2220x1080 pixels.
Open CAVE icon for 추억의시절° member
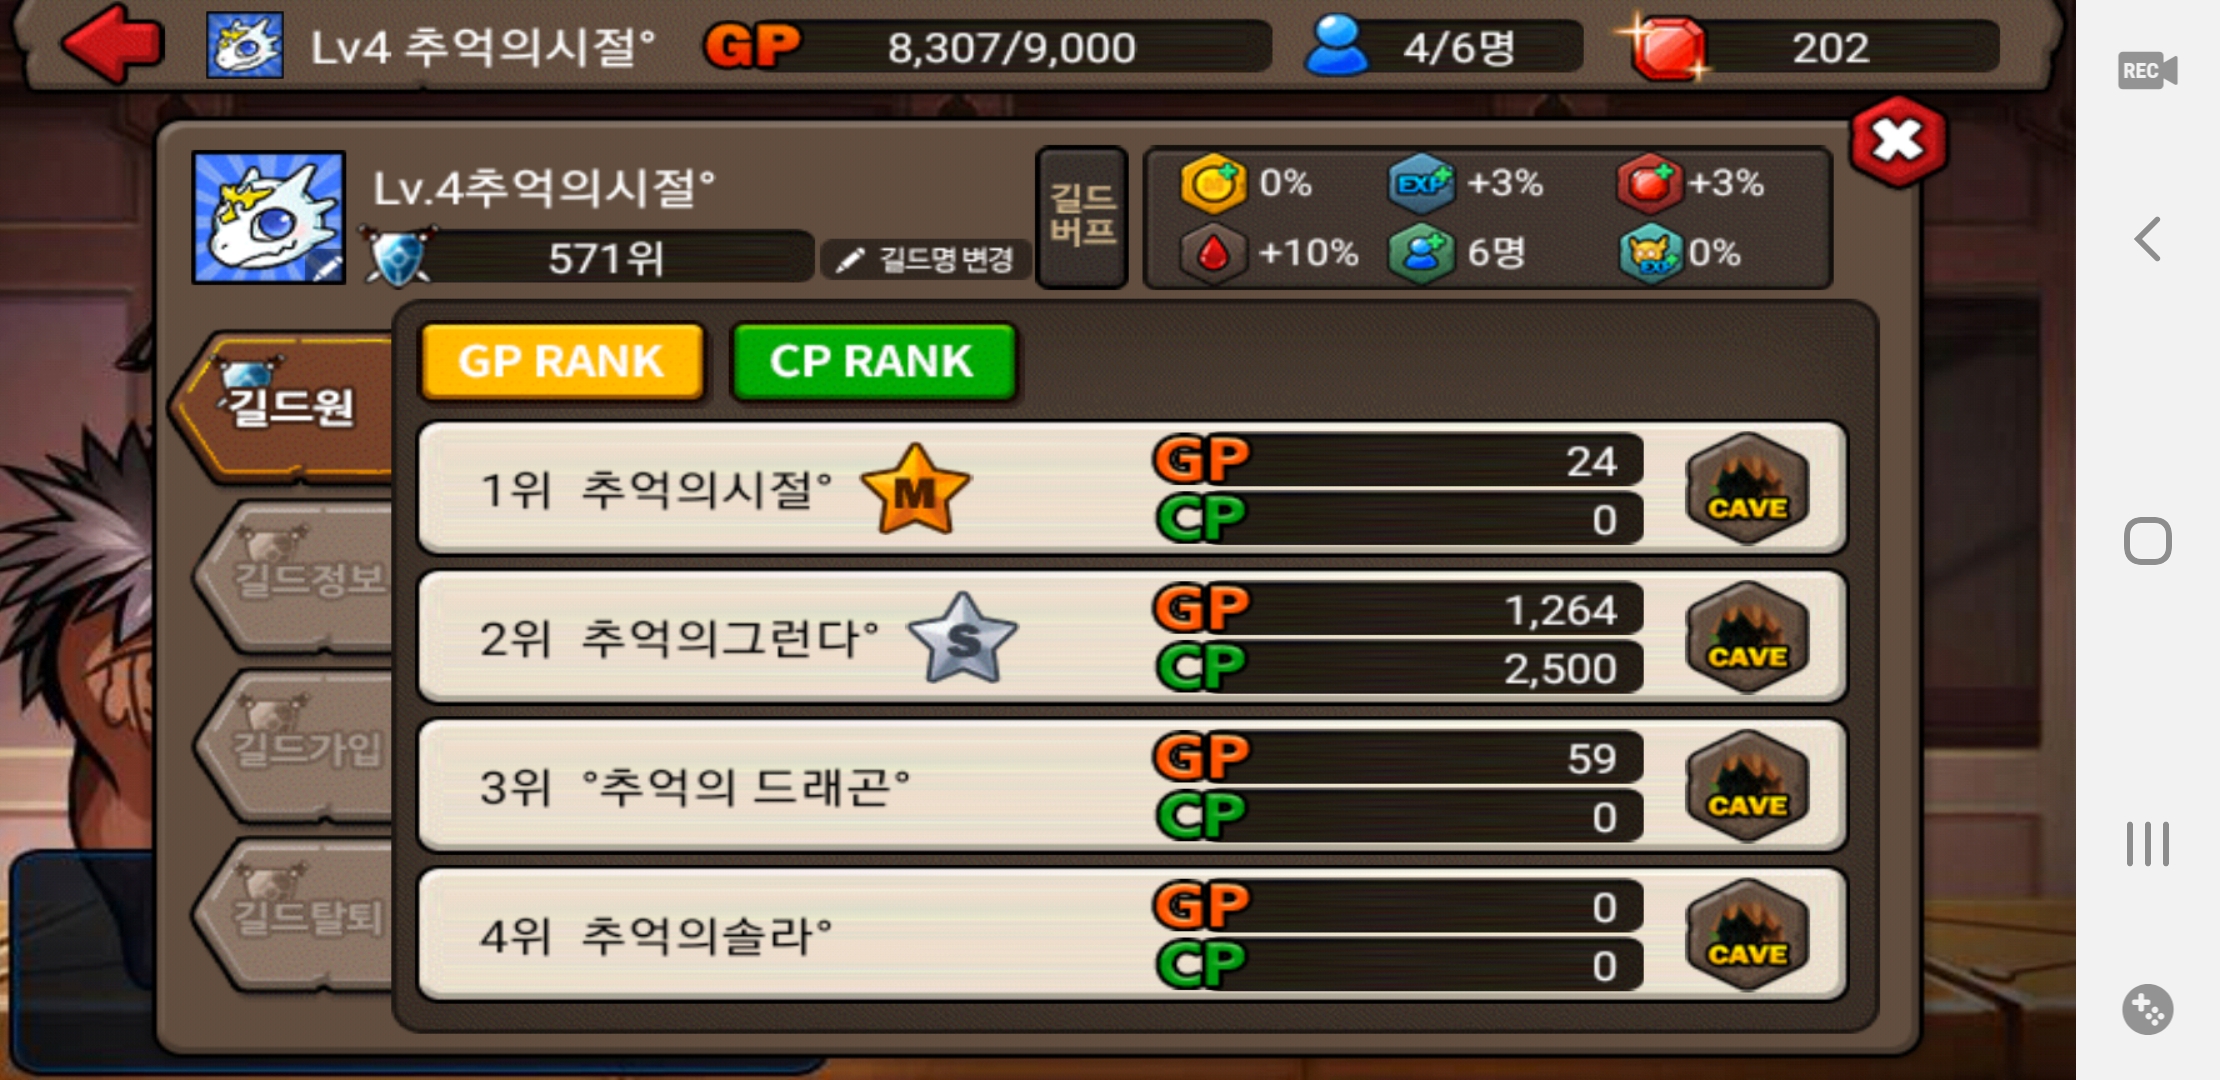pos(1747,488)
